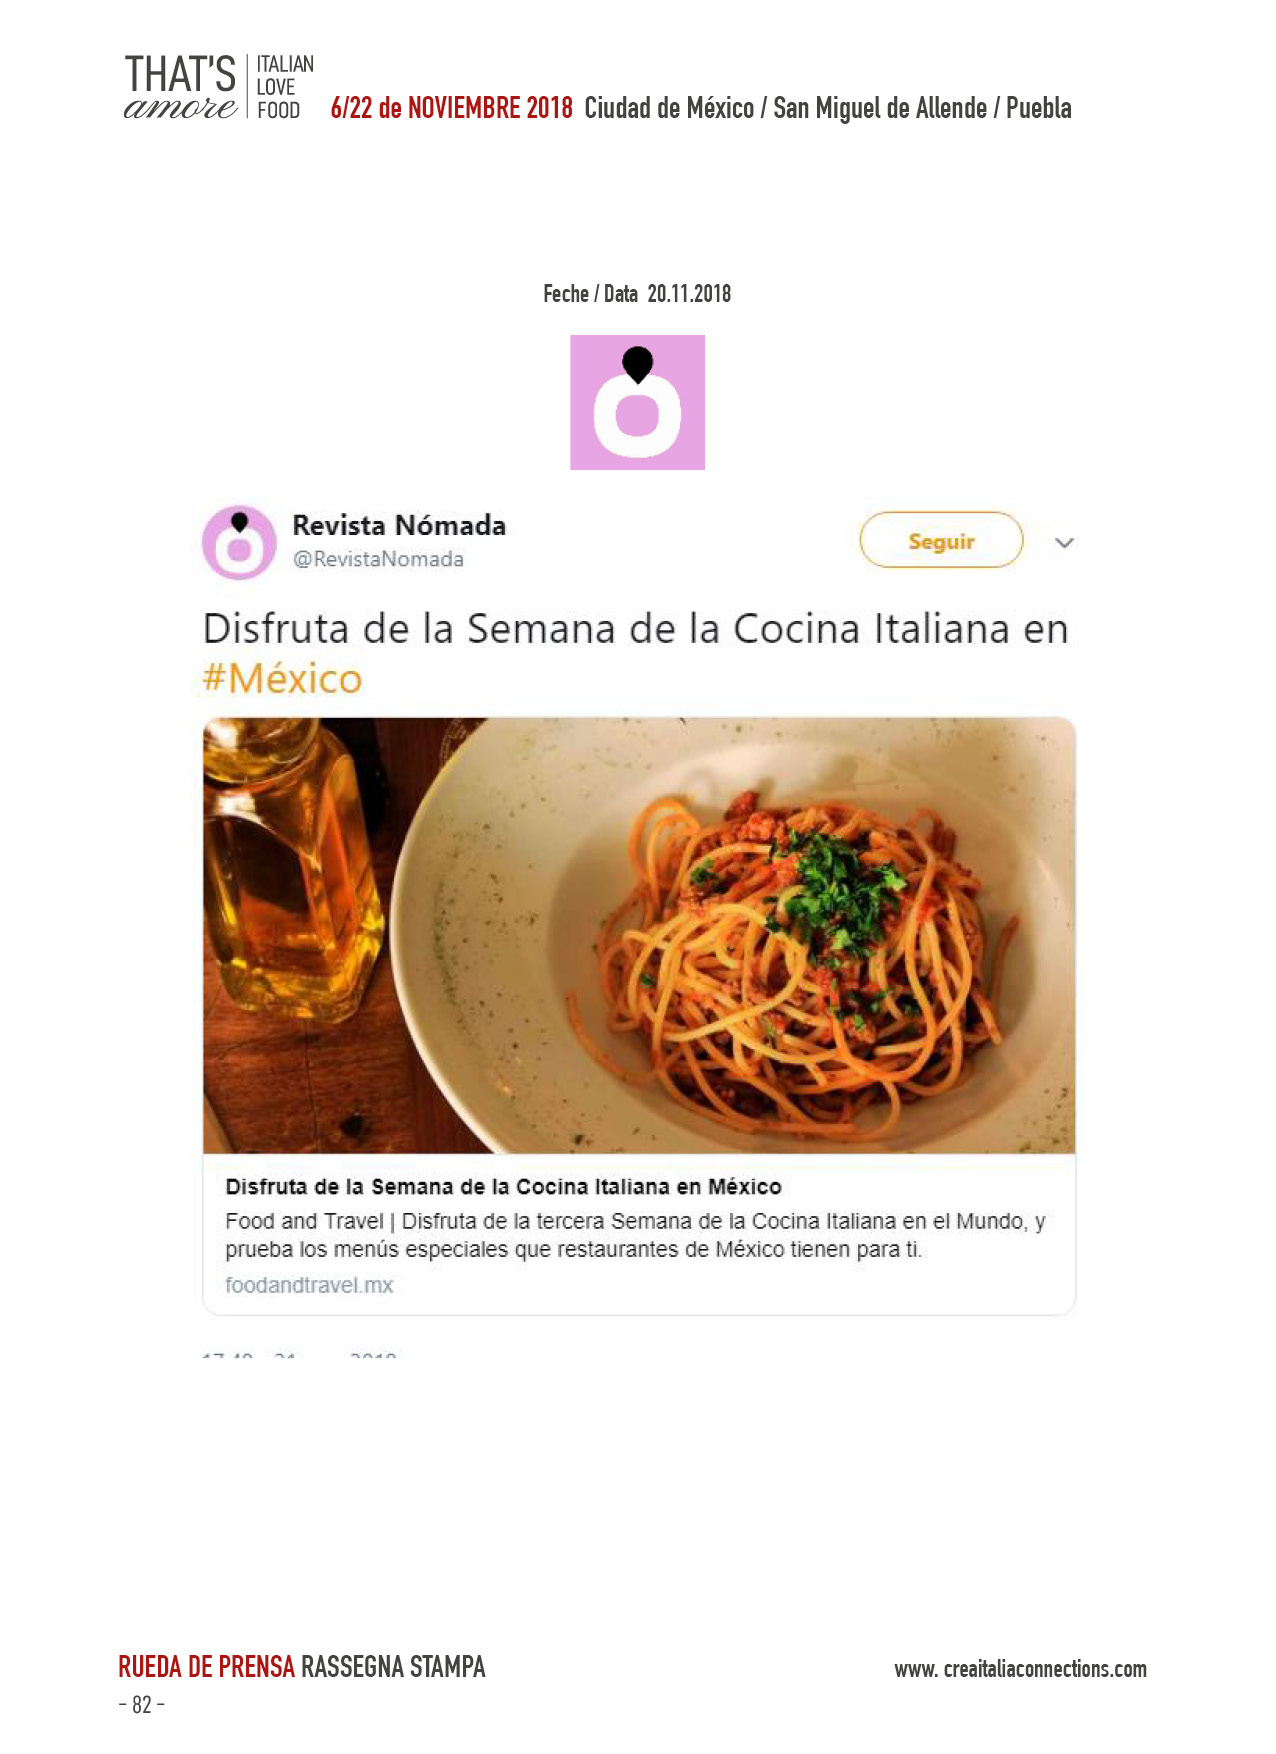The image size is (1276, 1754).
Task: Open the spaghetti photo preview
Action: click(639, 935)
